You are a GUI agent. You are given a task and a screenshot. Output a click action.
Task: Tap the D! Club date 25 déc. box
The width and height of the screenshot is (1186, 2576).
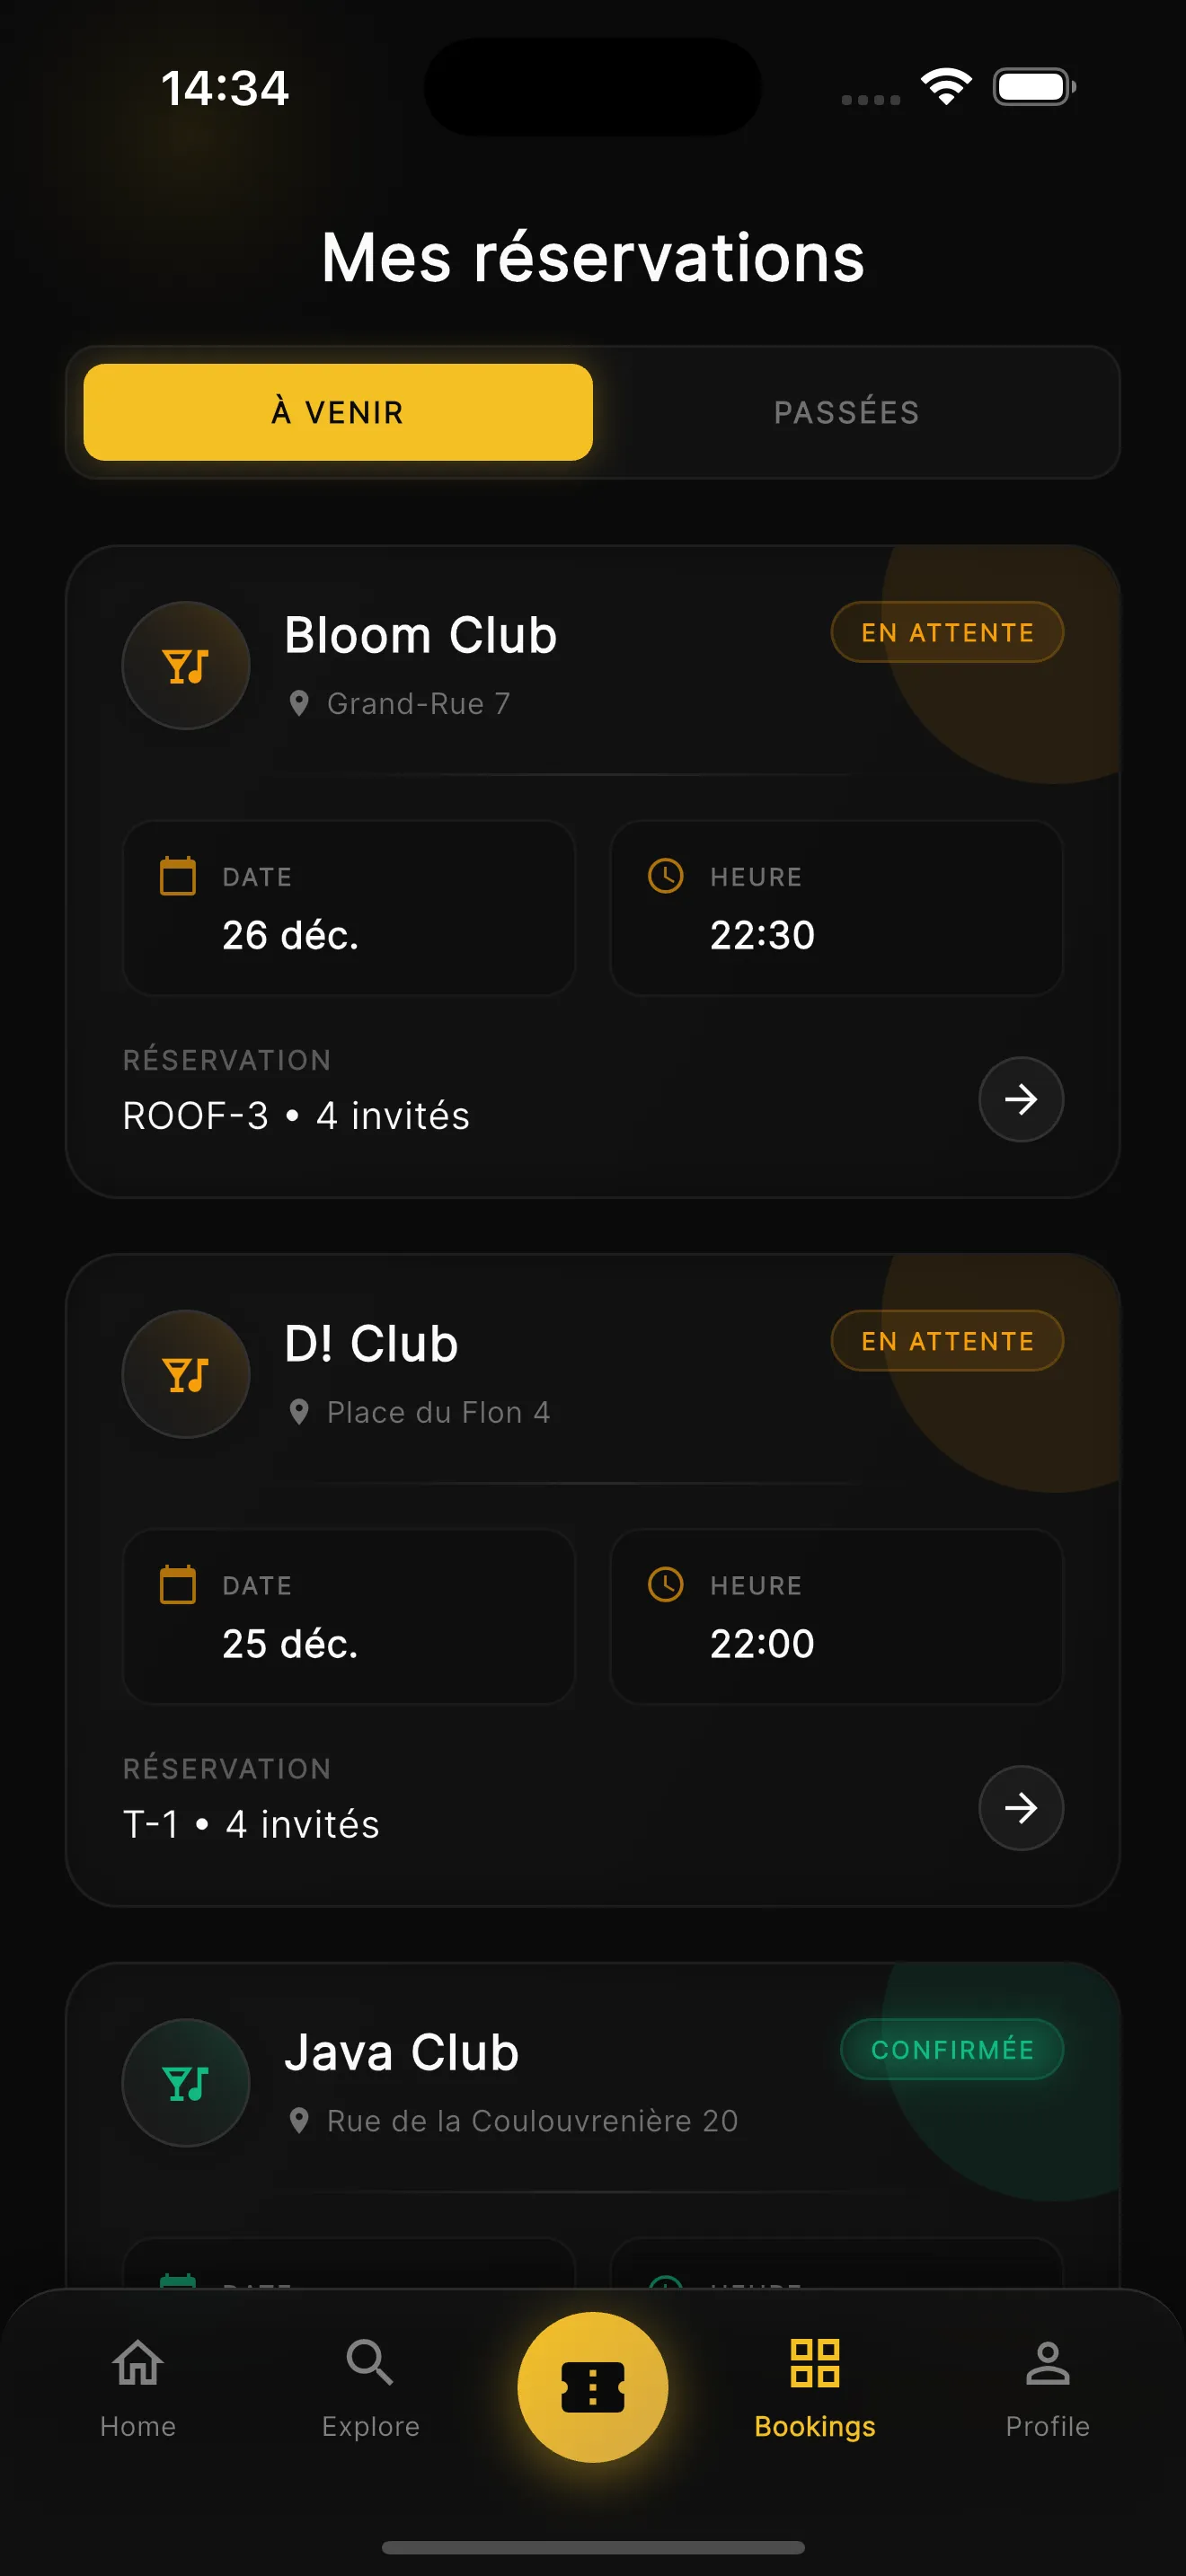[349, 1616]
